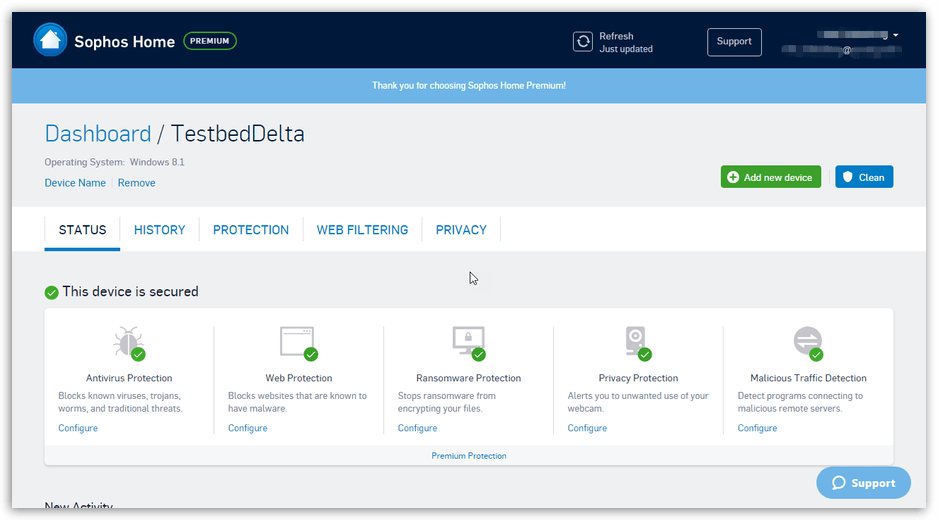Click the 'Ransomware Protection' heading
The image size is (938, 520).
point(468,378)
